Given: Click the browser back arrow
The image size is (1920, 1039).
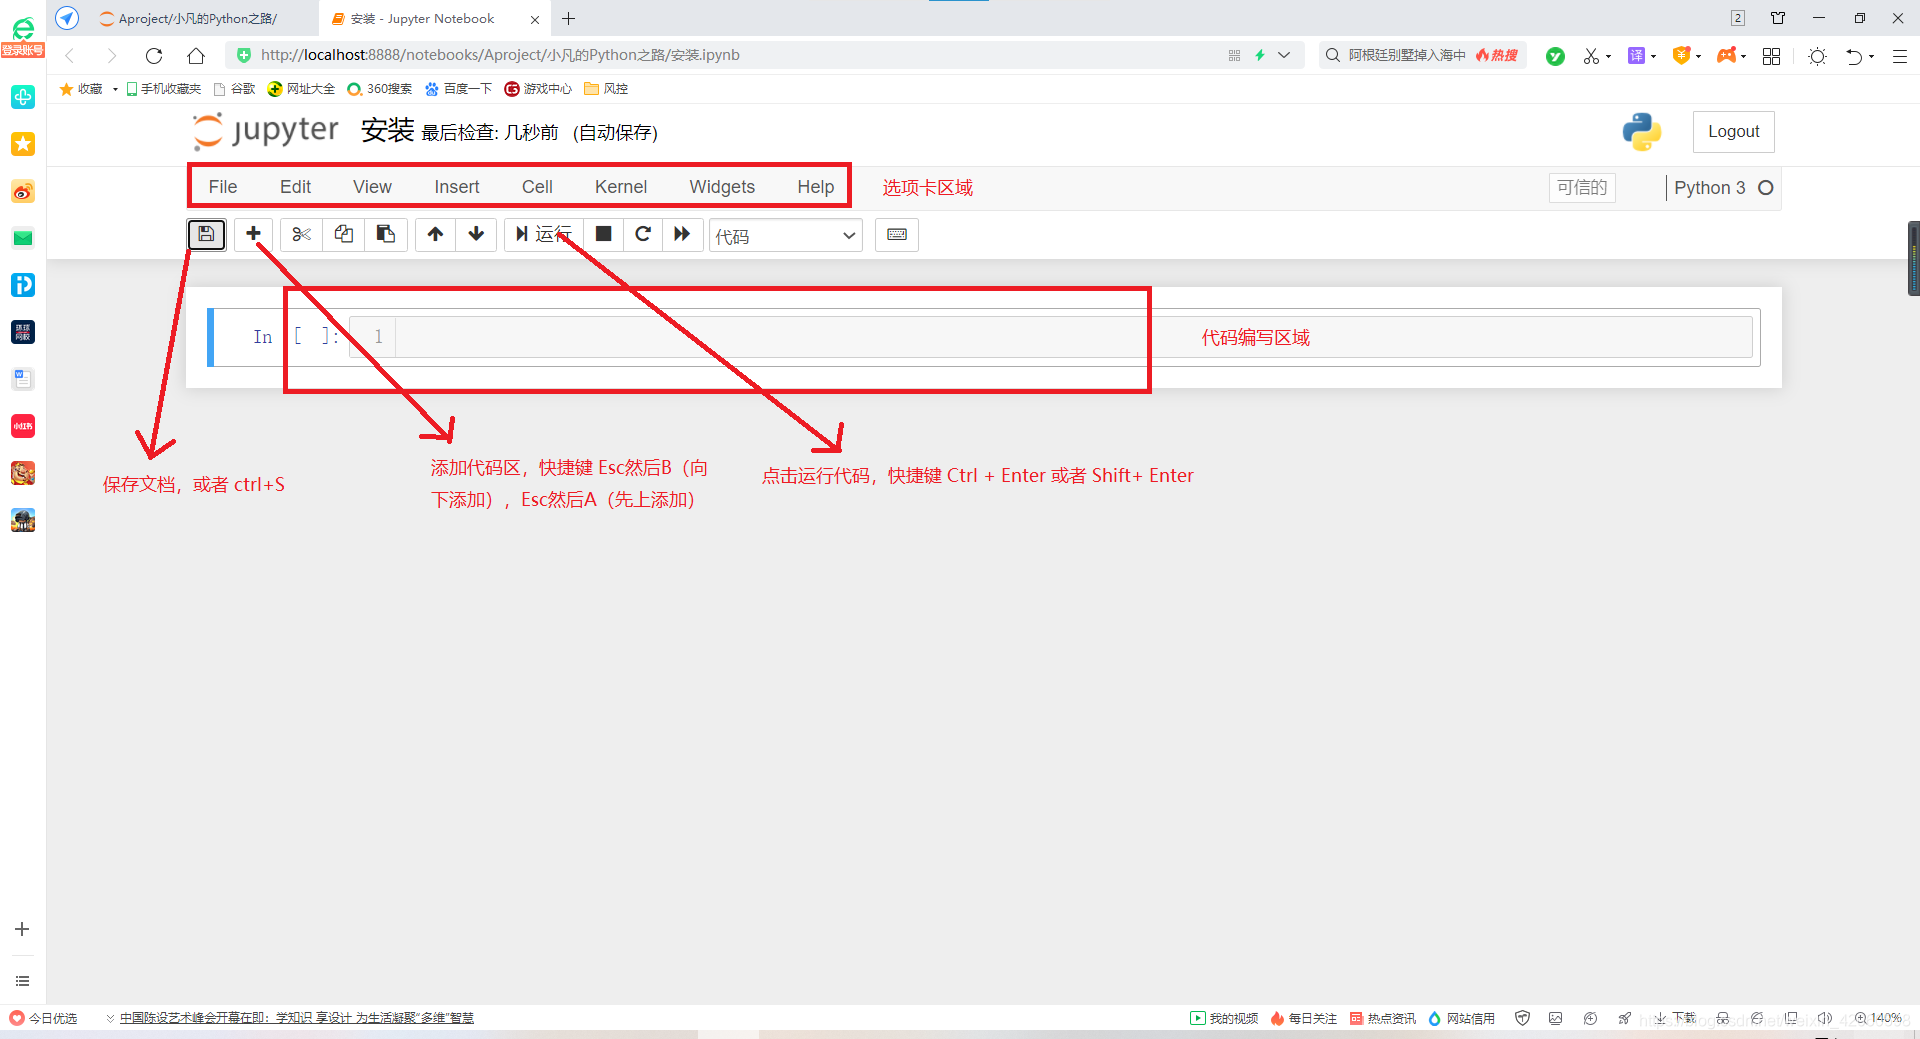Looking at the screenshot, I should point(70,56).
